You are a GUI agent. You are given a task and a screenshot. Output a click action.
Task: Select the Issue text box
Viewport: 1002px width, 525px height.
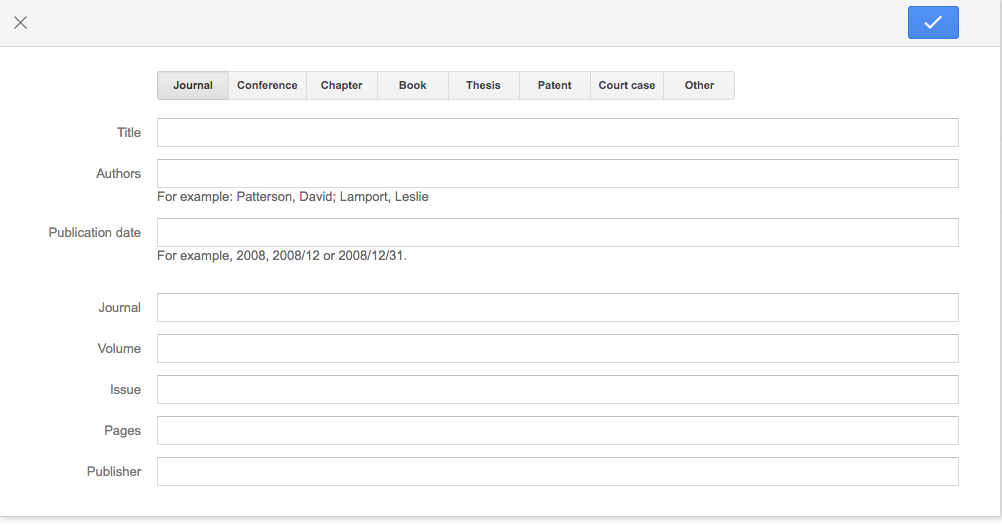tap(557, 390)
